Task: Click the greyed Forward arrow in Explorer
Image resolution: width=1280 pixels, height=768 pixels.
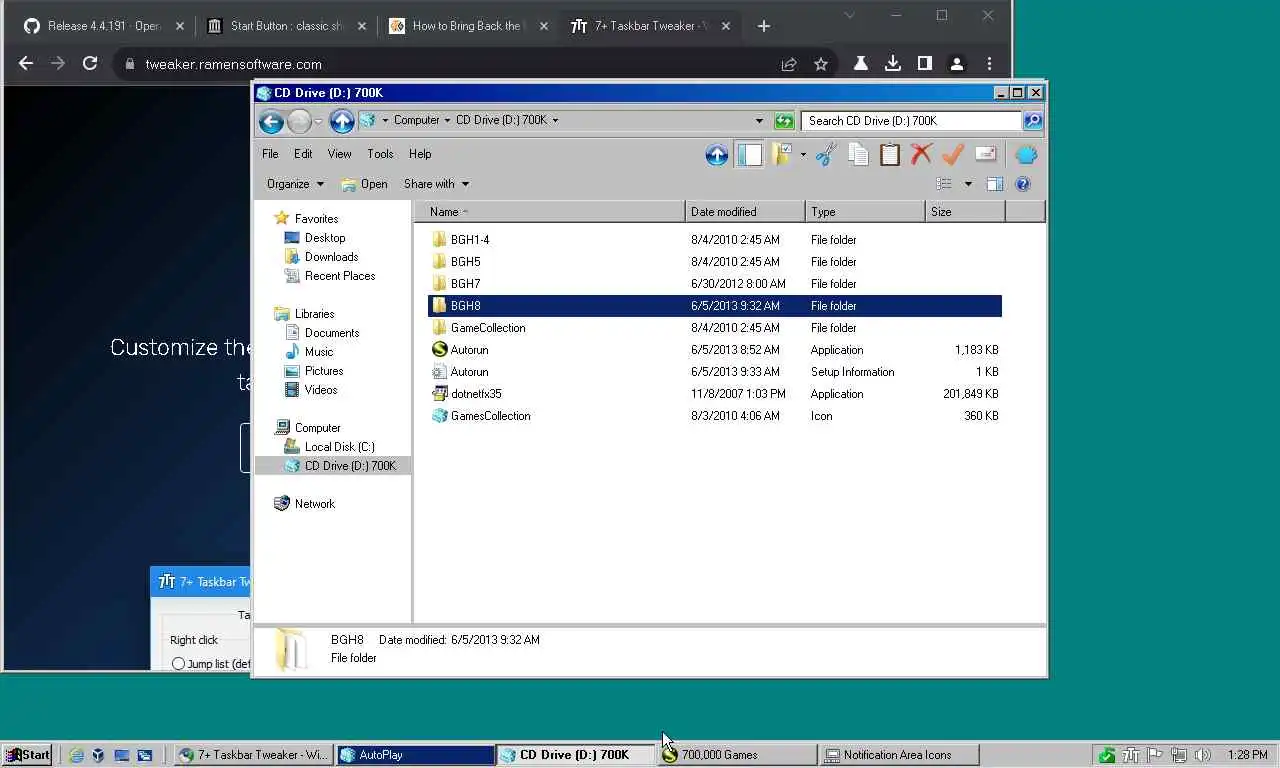Action: [x=299, y=121]
